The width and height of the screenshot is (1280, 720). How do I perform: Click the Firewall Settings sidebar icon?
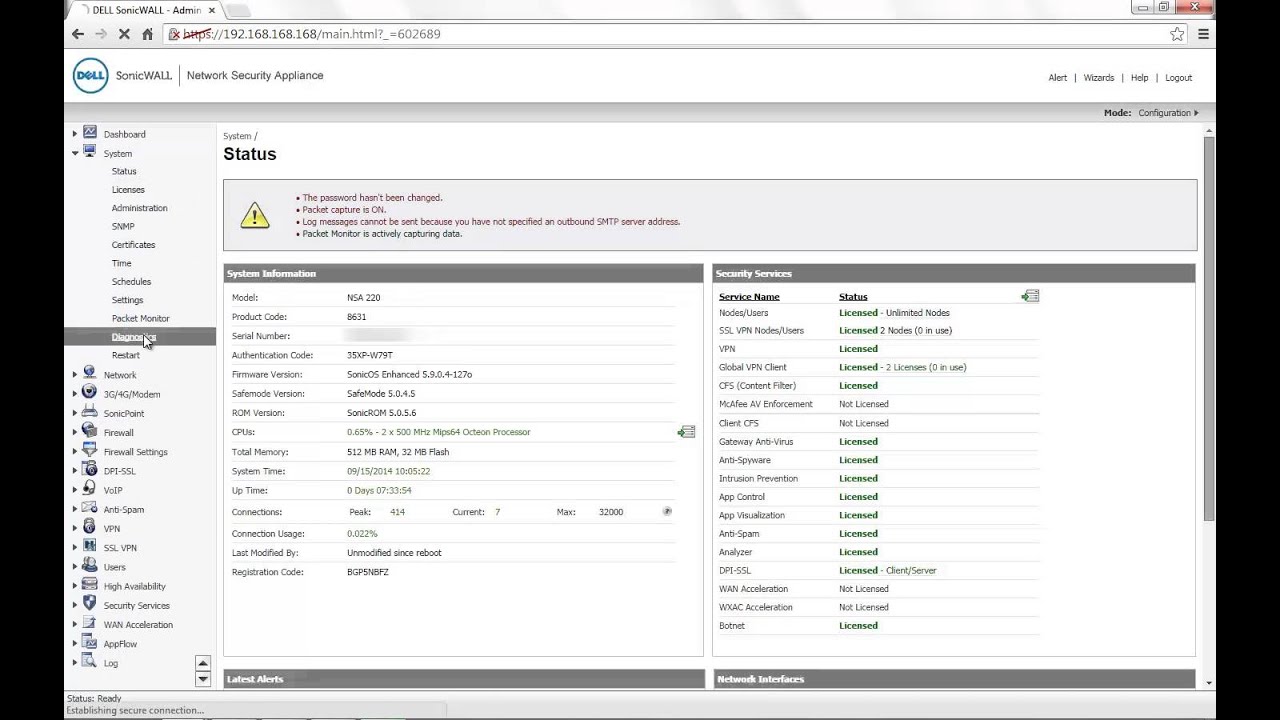[x=89, y=451]
